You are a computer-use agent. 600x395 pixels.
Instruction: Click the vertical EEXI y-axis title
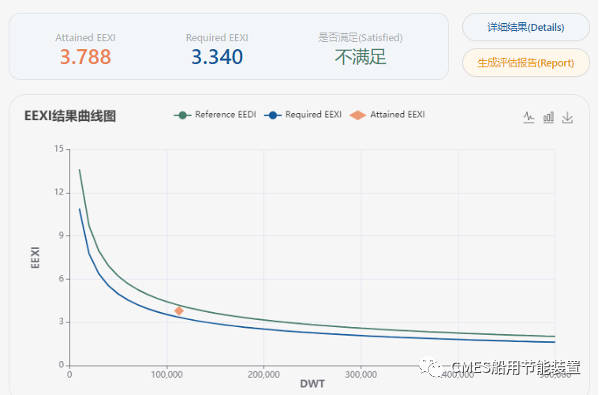tap(35, 257)
